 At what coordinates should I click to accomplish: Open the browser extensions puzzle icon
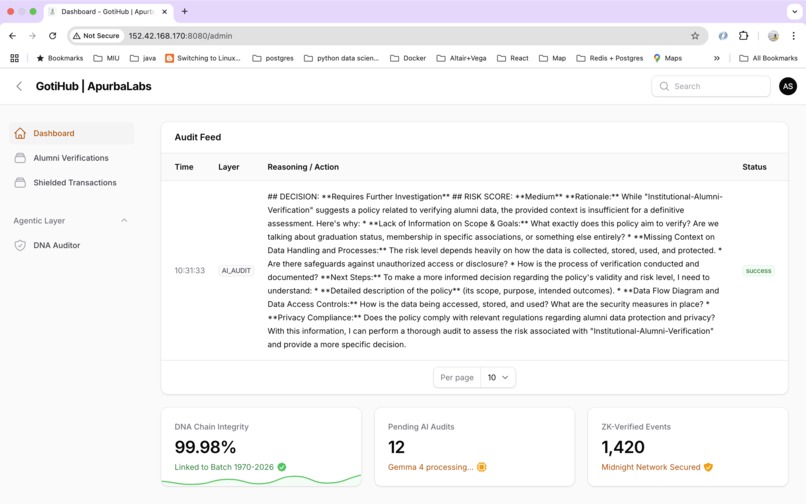click(x=743, y=35)
